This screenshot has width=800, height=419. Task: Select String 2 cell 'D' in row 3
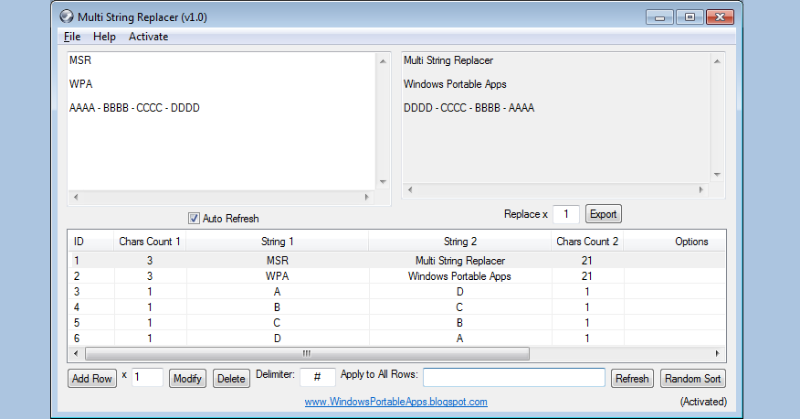click(460, 292)
